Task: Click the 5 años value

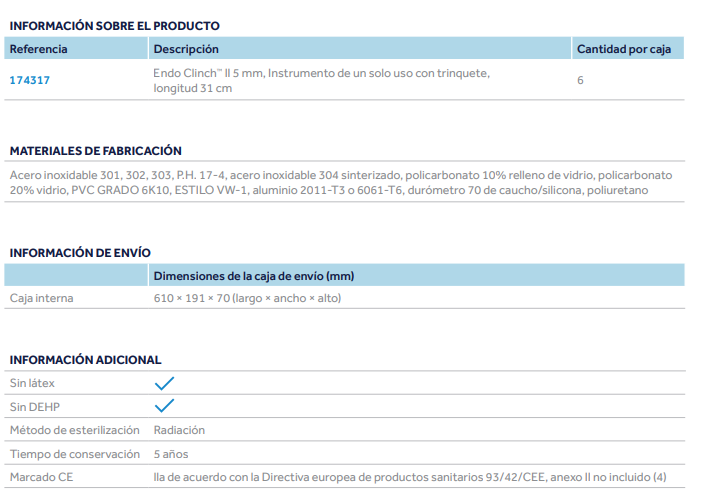Action: click(171, 454)
